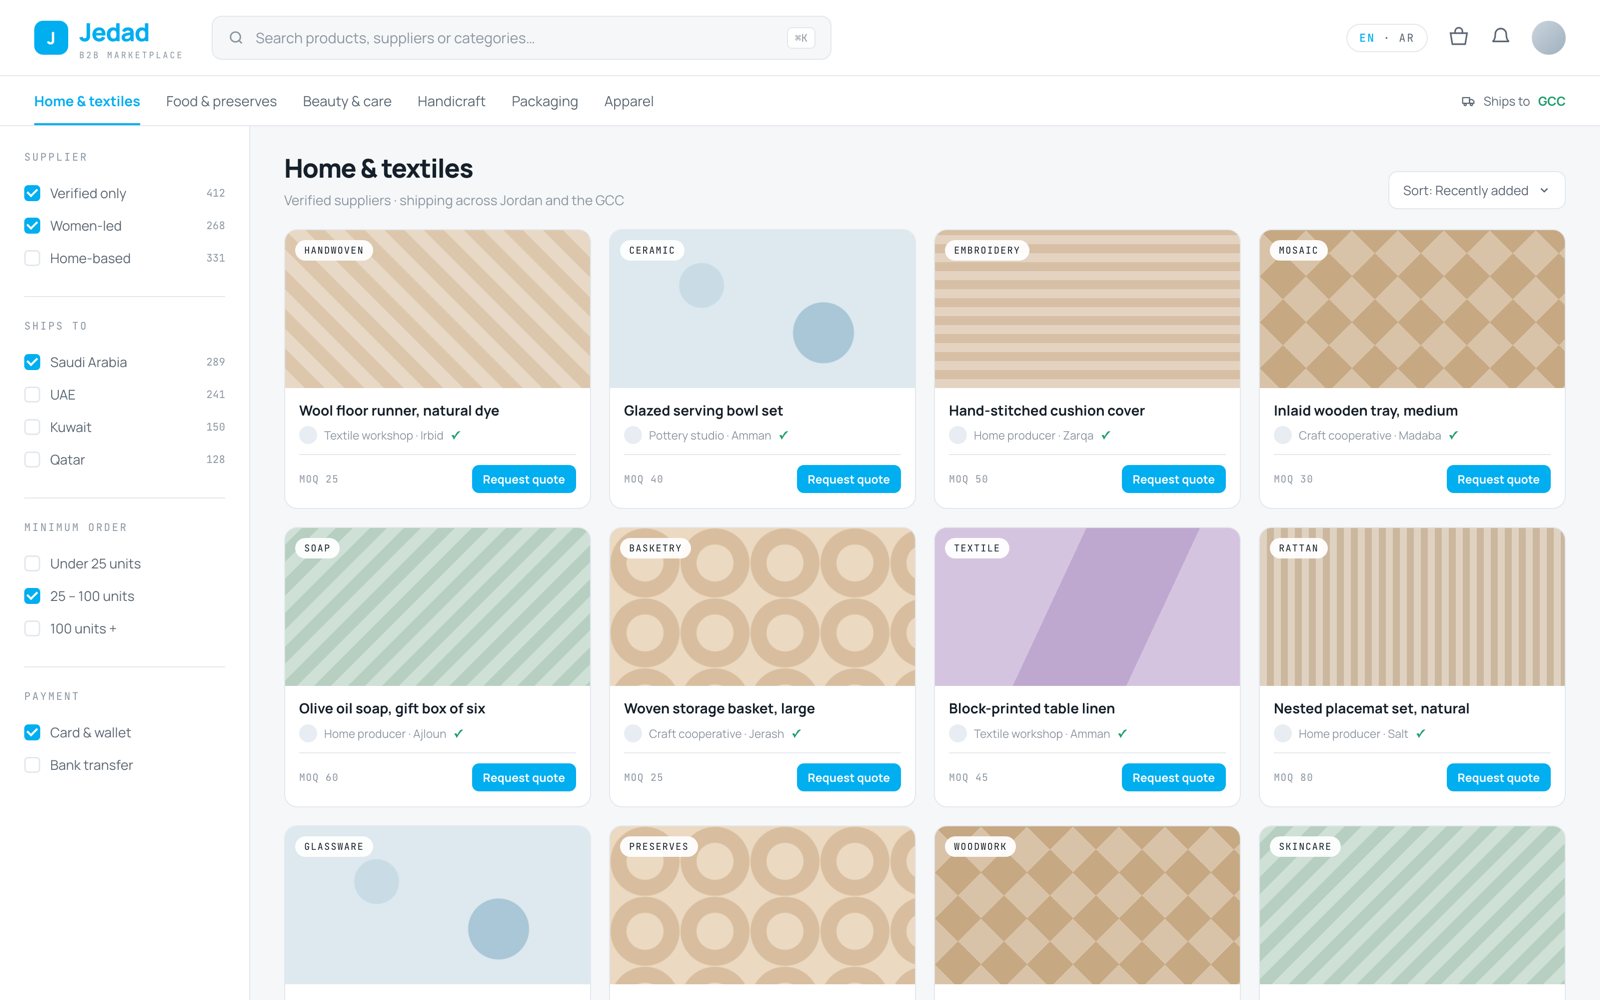
Task: Click verified checkmark for Craft cooperative Madaba
Action: 1454,435
